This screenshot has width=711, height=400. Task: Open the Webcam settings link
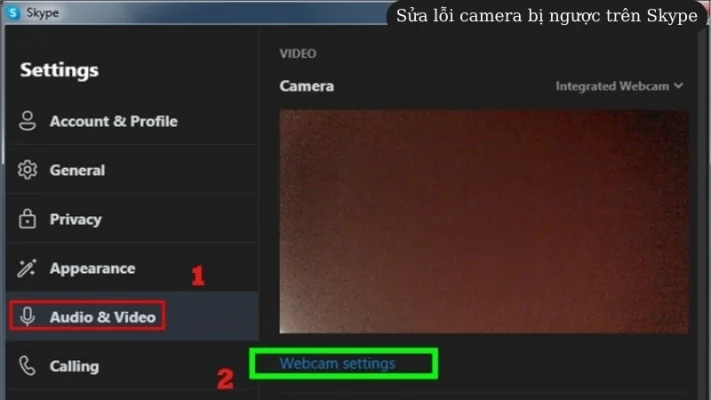click(337, 363)
